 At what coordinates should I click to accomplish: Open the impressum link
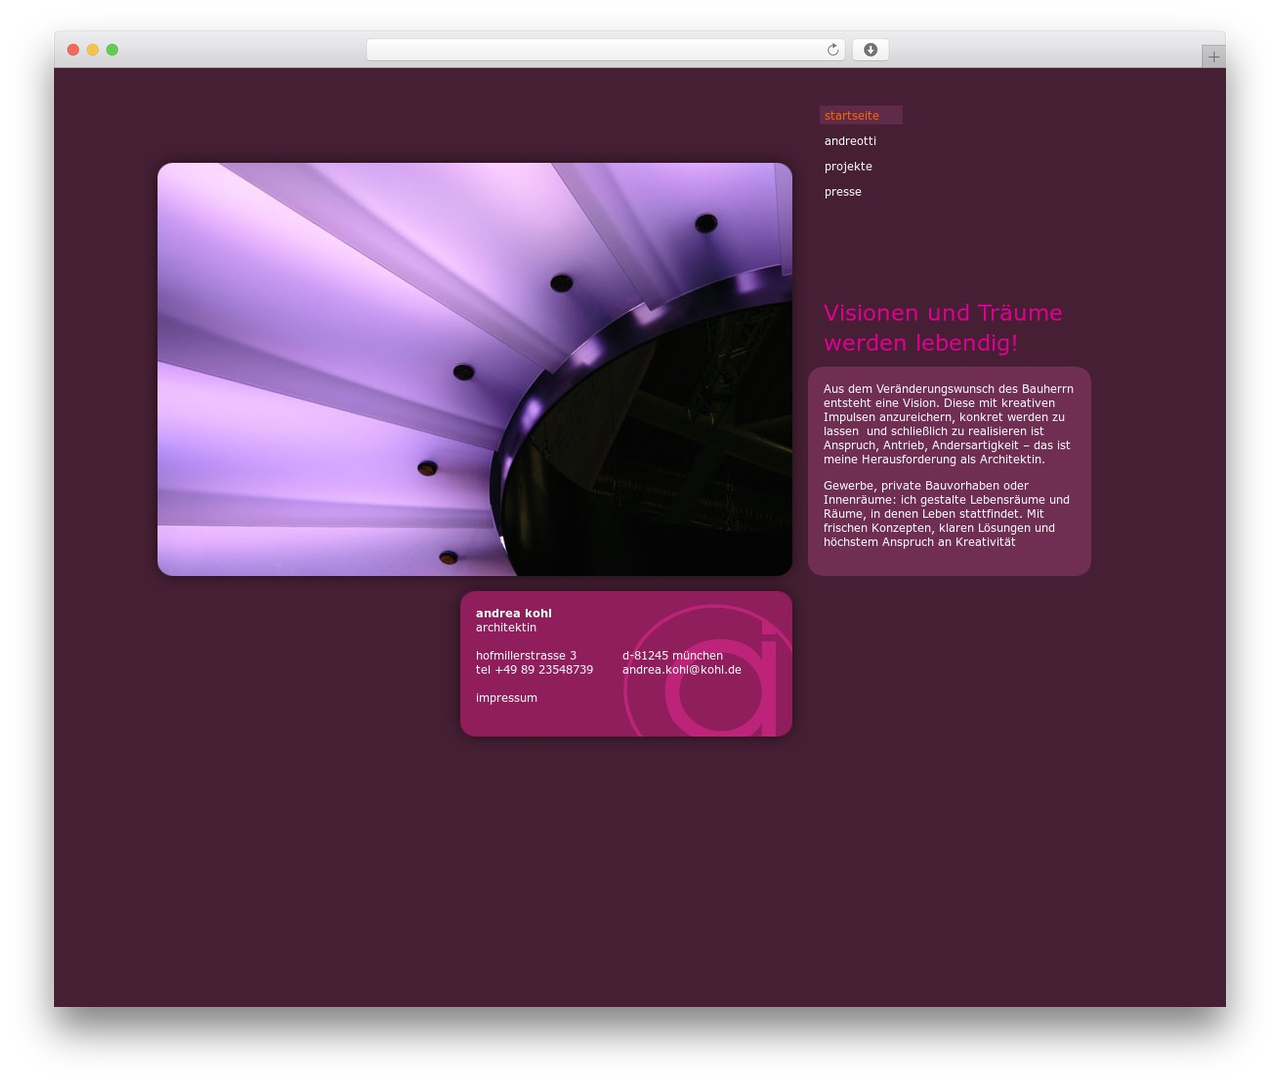pos(506,698)
